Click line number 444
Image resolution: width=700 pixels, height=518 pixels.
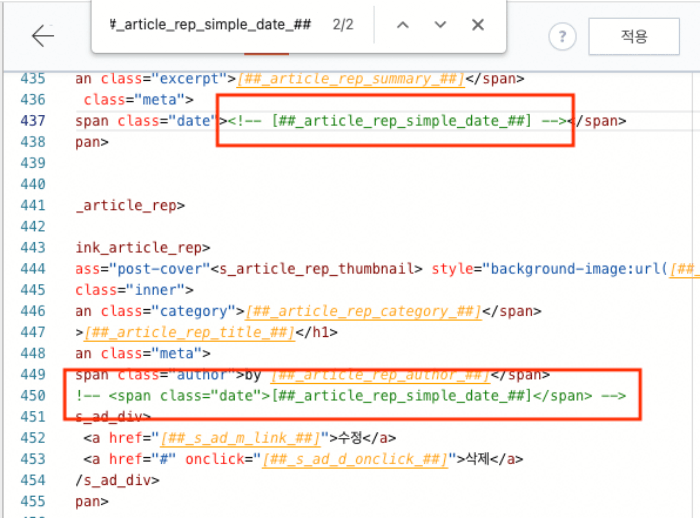(x=33, y=269)
